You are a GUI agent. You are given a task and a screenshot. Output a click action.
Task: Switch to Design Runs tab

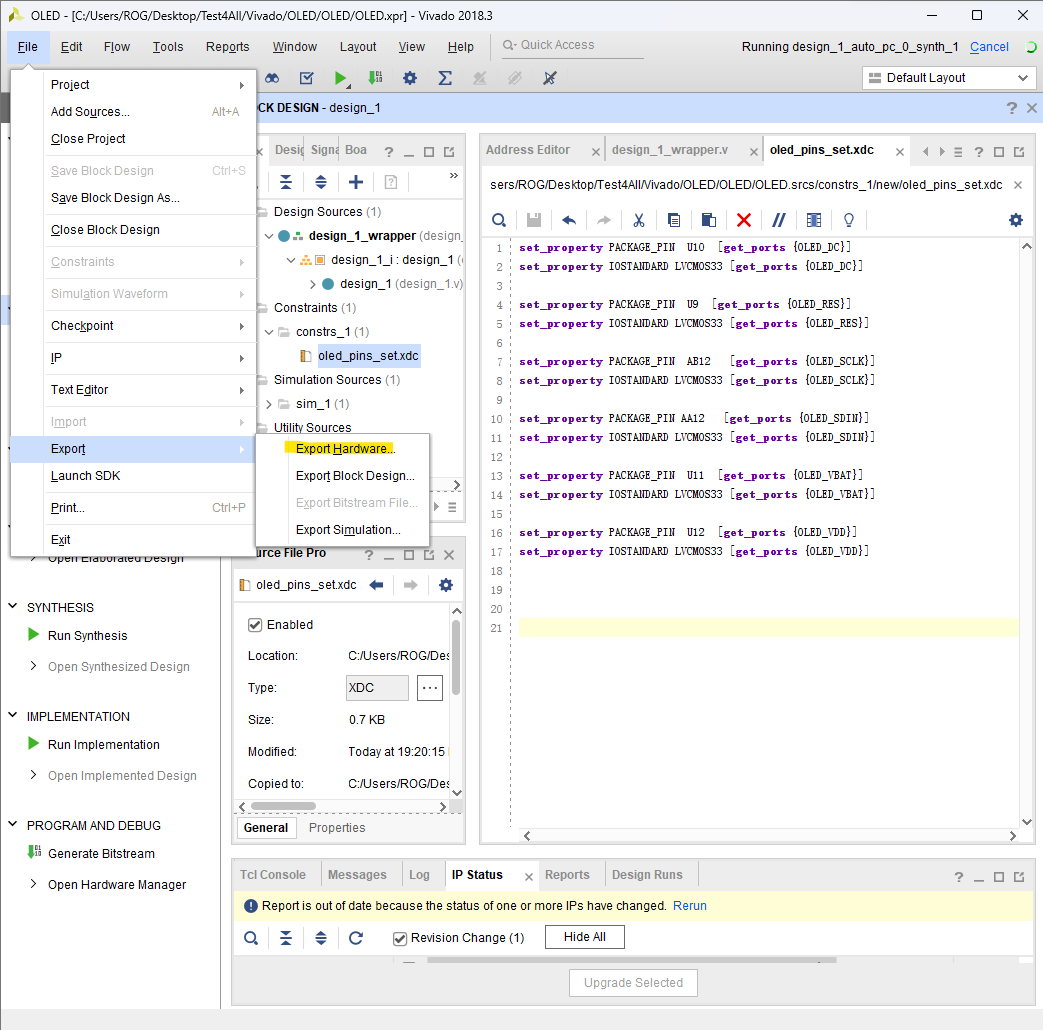click(x=647, y=875)
